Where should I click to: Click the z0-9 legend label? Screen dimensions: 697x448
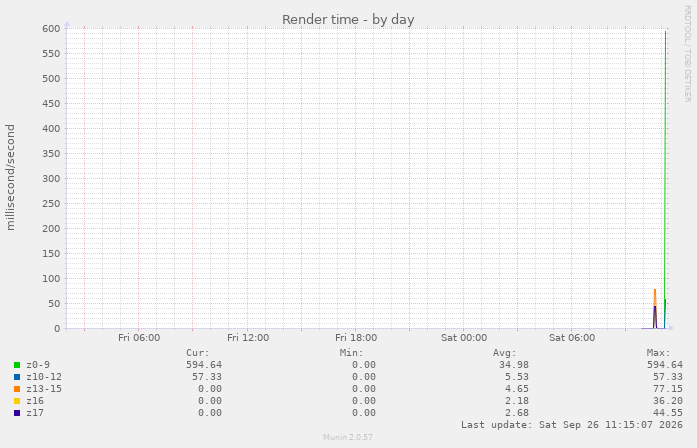[x=38, y=365]
